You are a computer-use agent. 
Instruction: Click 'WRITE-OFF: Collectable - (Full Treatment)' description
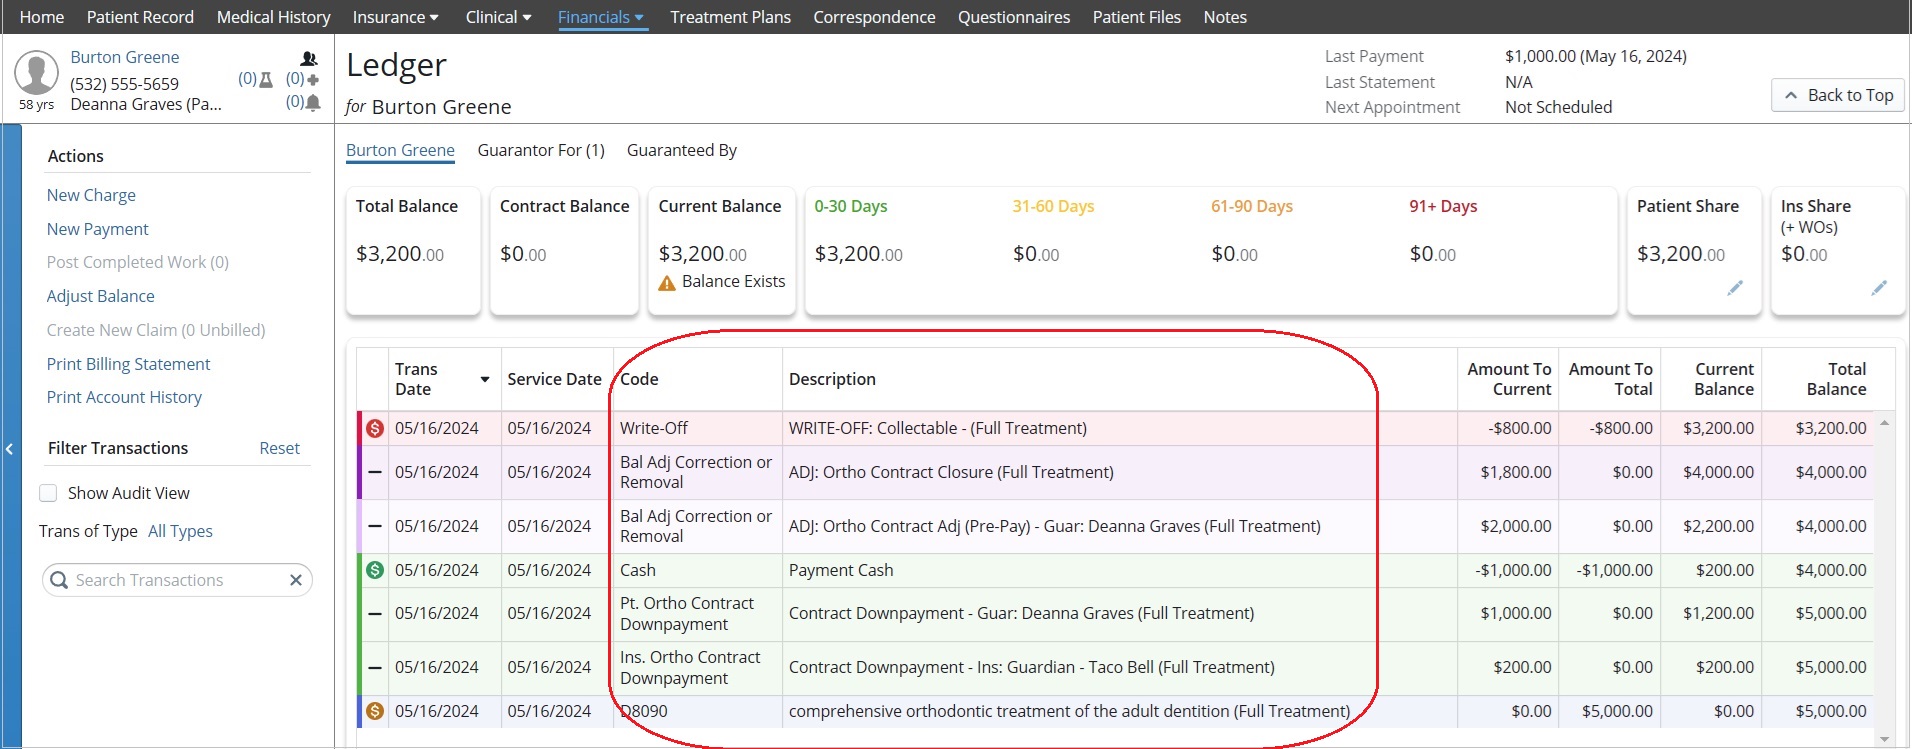938,428
